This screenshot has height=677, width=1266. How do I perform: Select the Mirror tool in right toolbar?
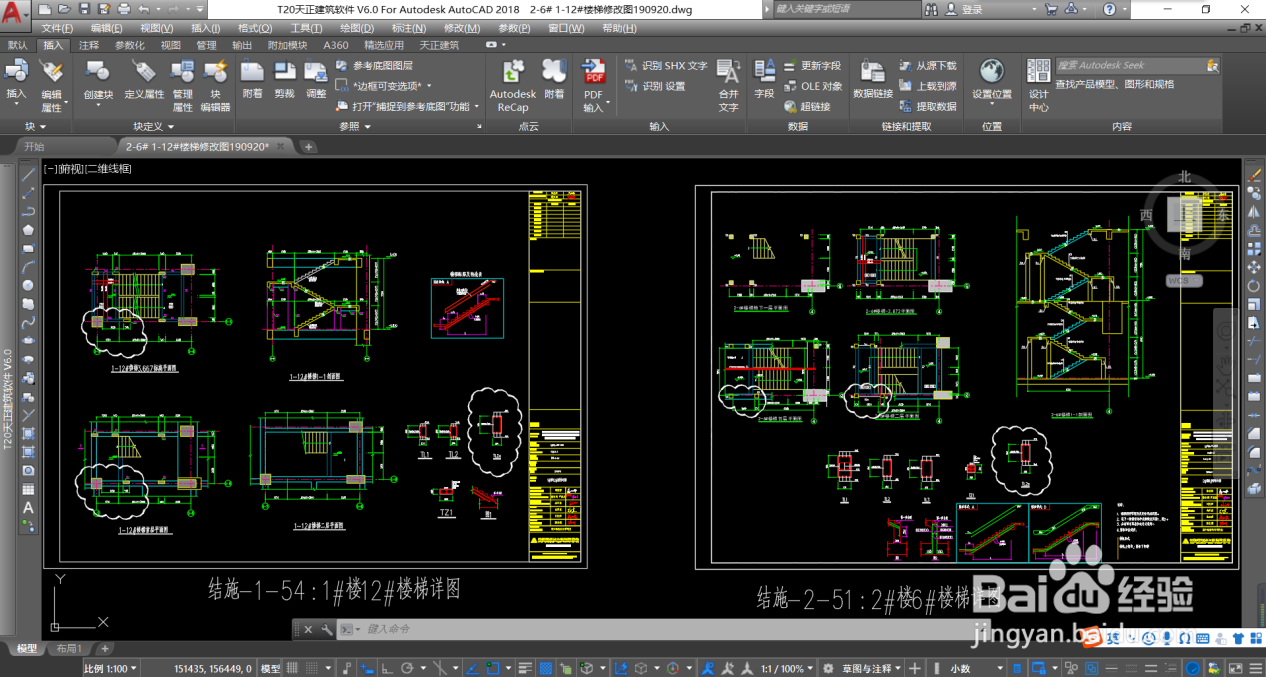tap(1254, 212)
